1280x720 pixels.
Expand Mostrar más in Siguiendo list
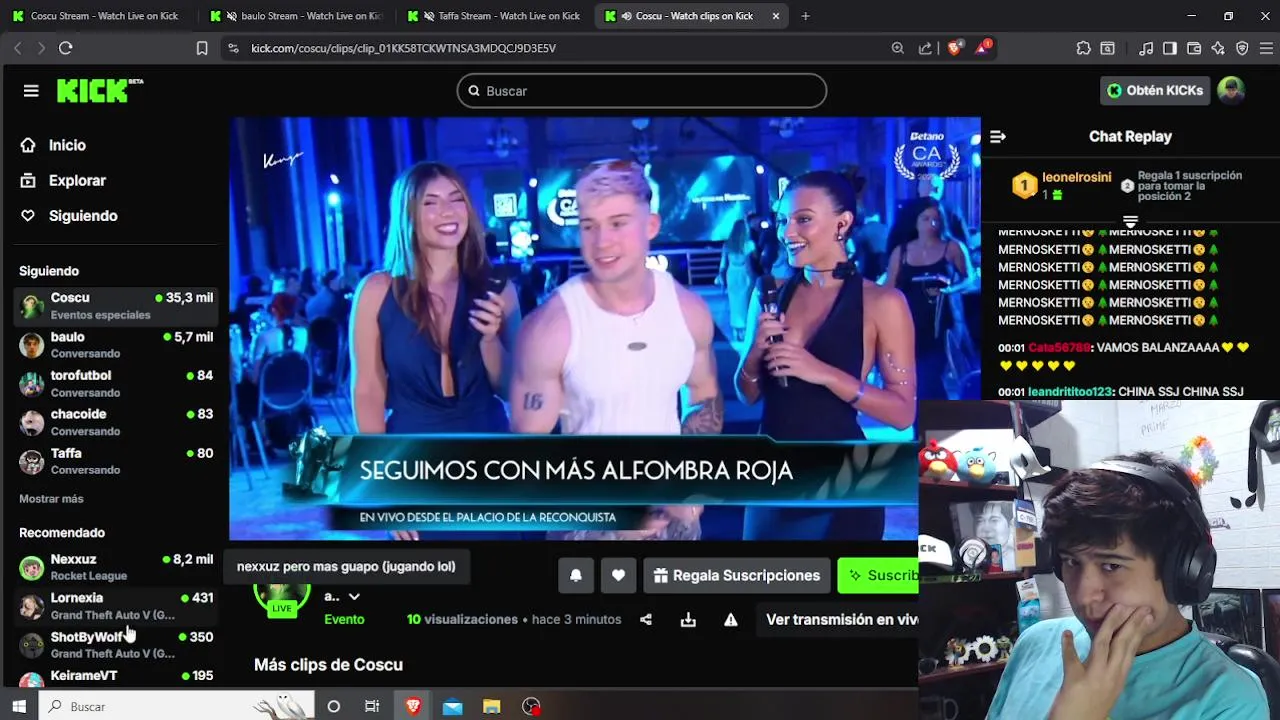(x=51, y=499)
